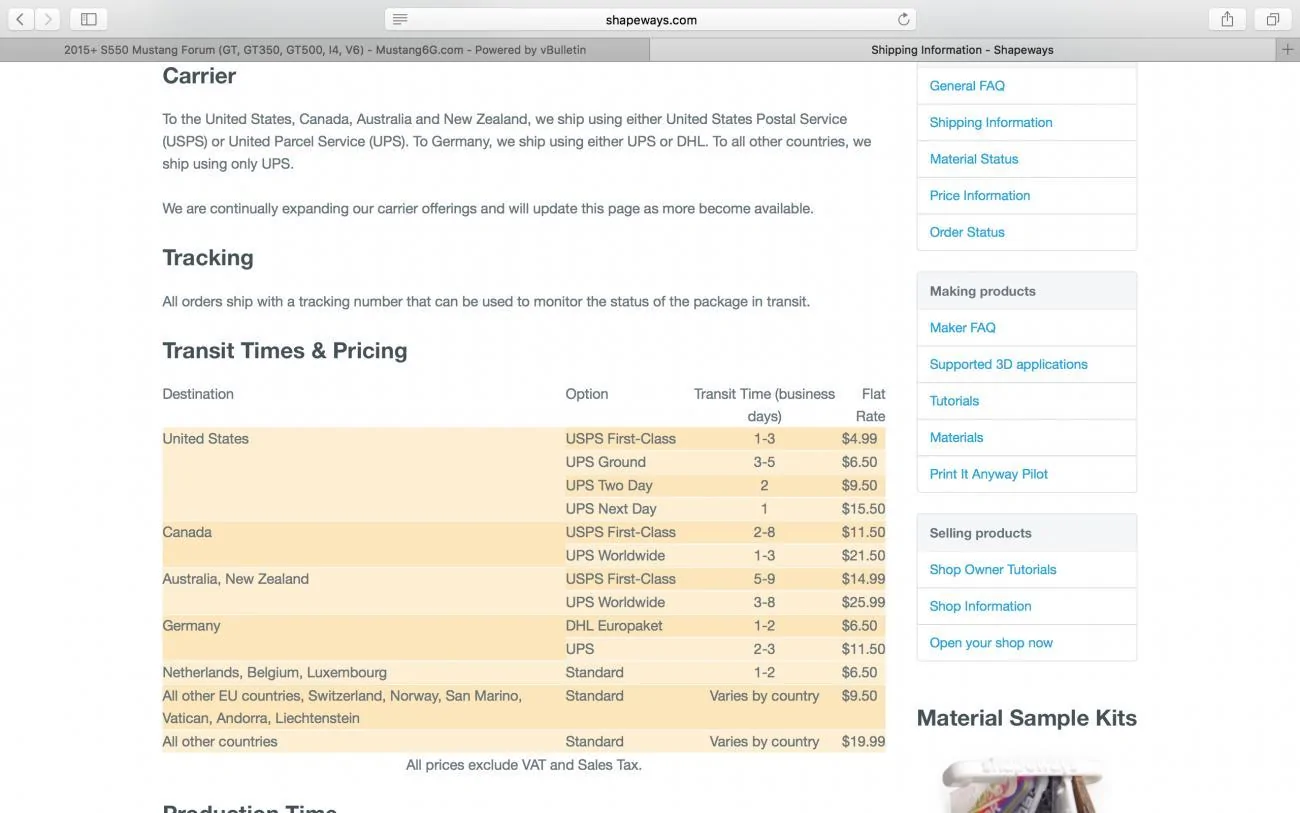Go forward with Safari forward arrow
Viewport: 1300px width, 813px height.
coord(47,19)
